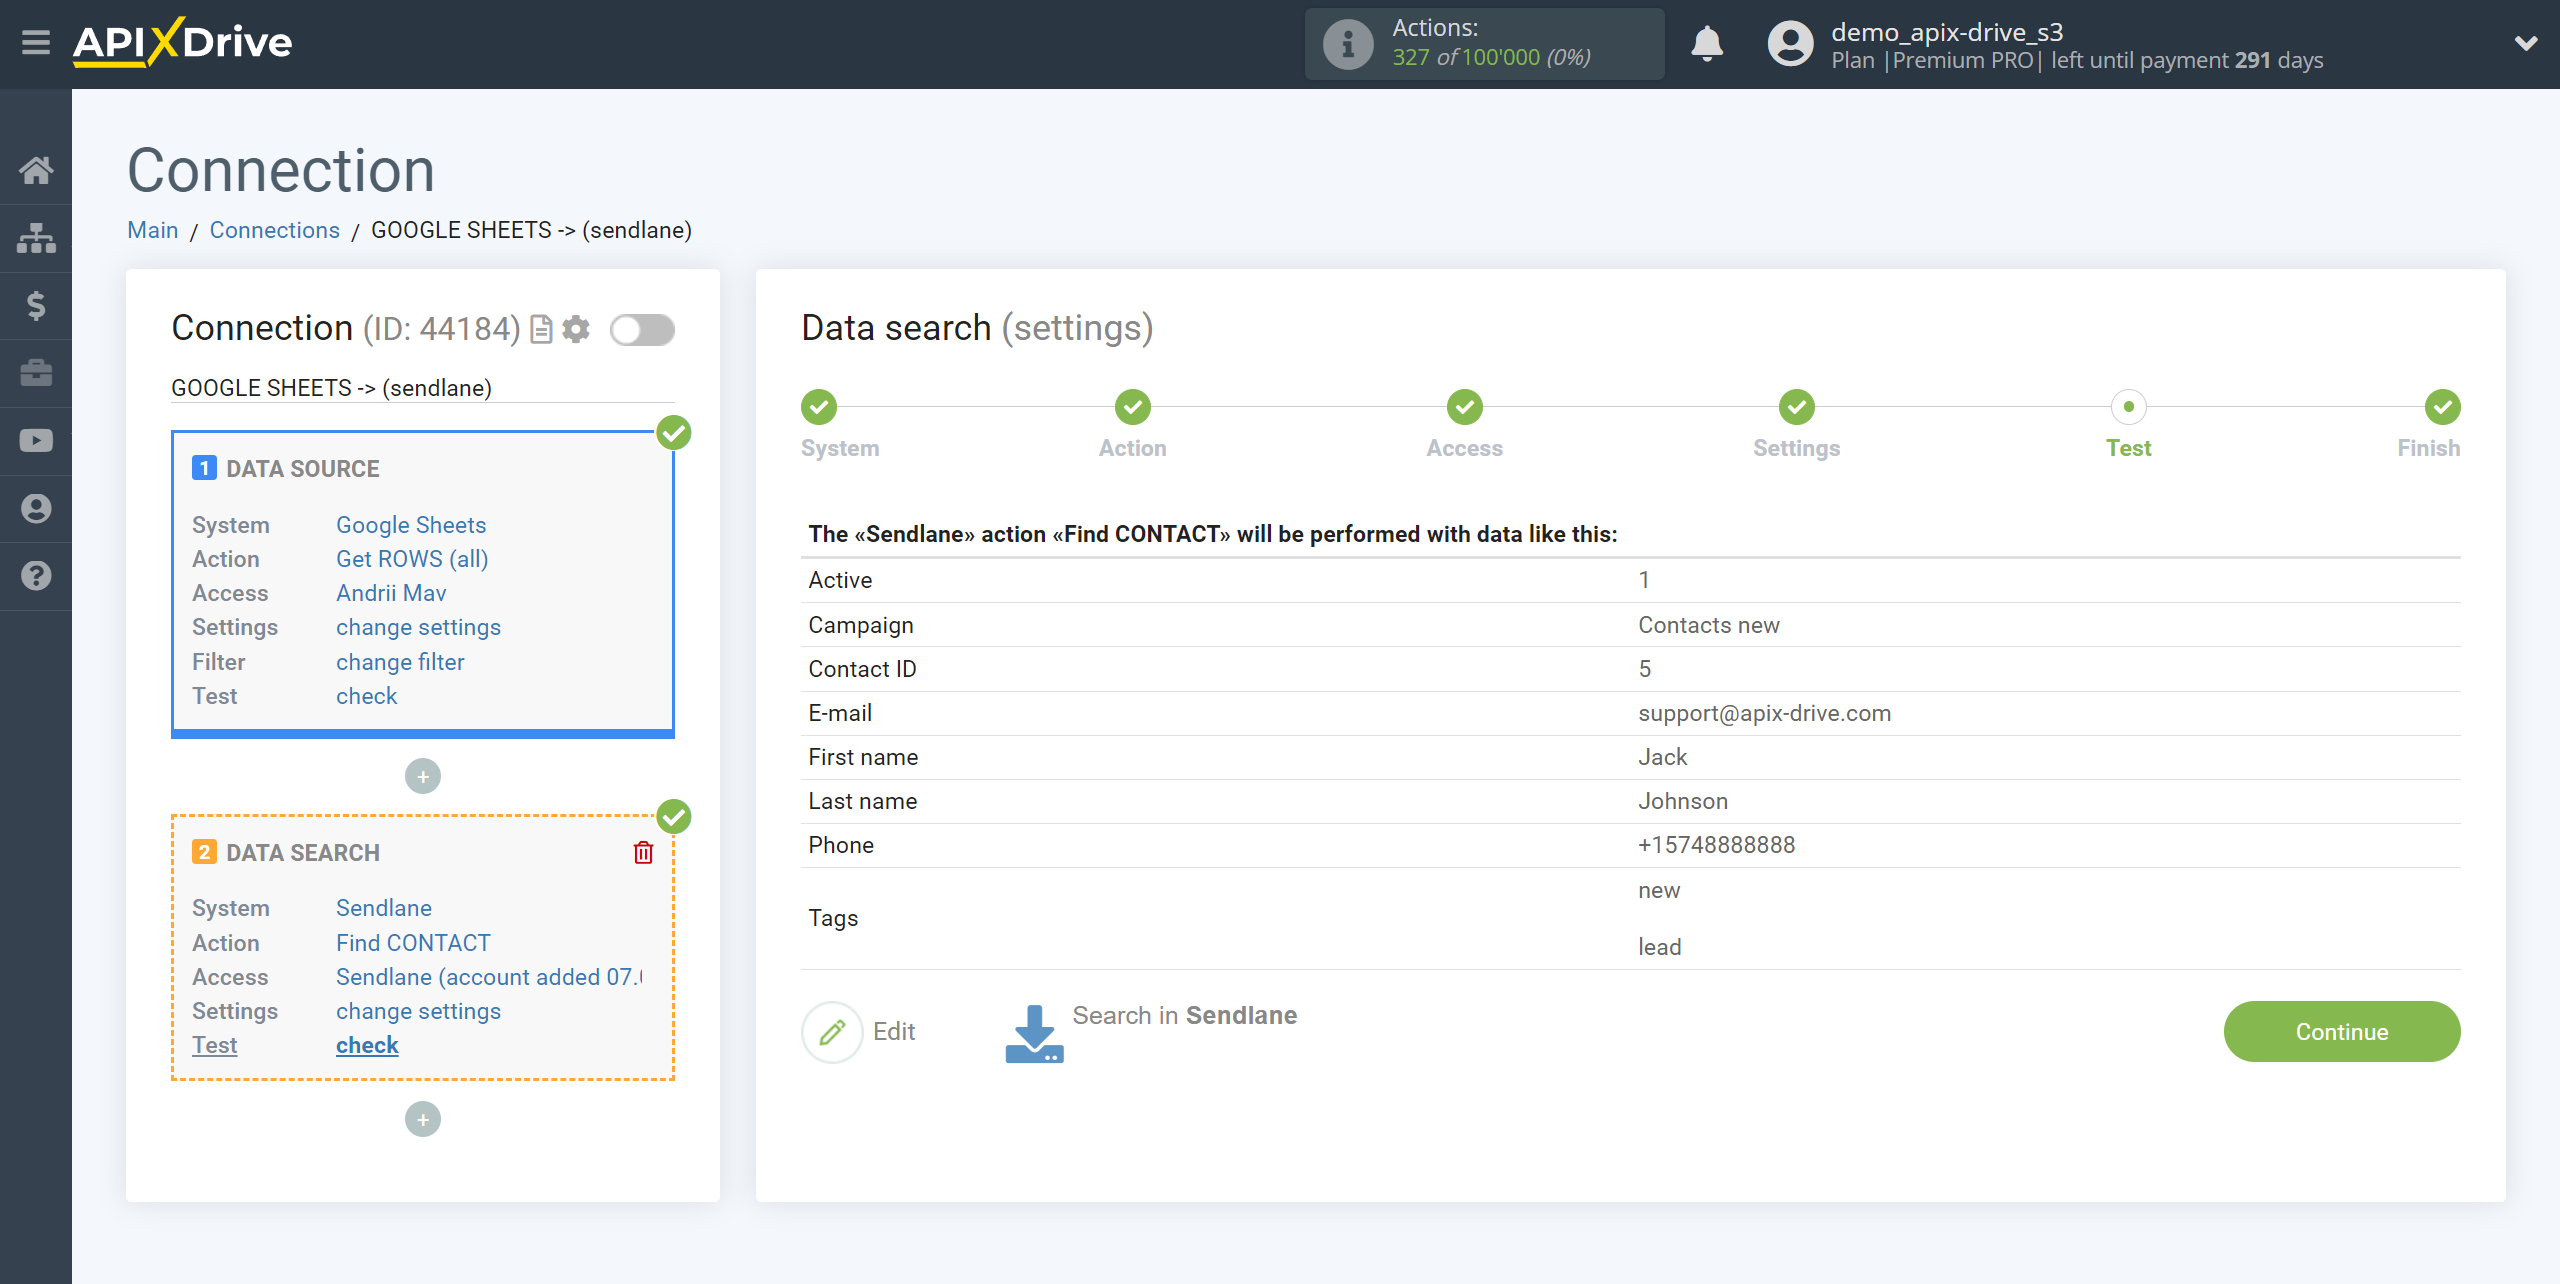The image size is (2560, 1284).
Task: Open Sendlane account access link
Action: [x=490, y=977]
